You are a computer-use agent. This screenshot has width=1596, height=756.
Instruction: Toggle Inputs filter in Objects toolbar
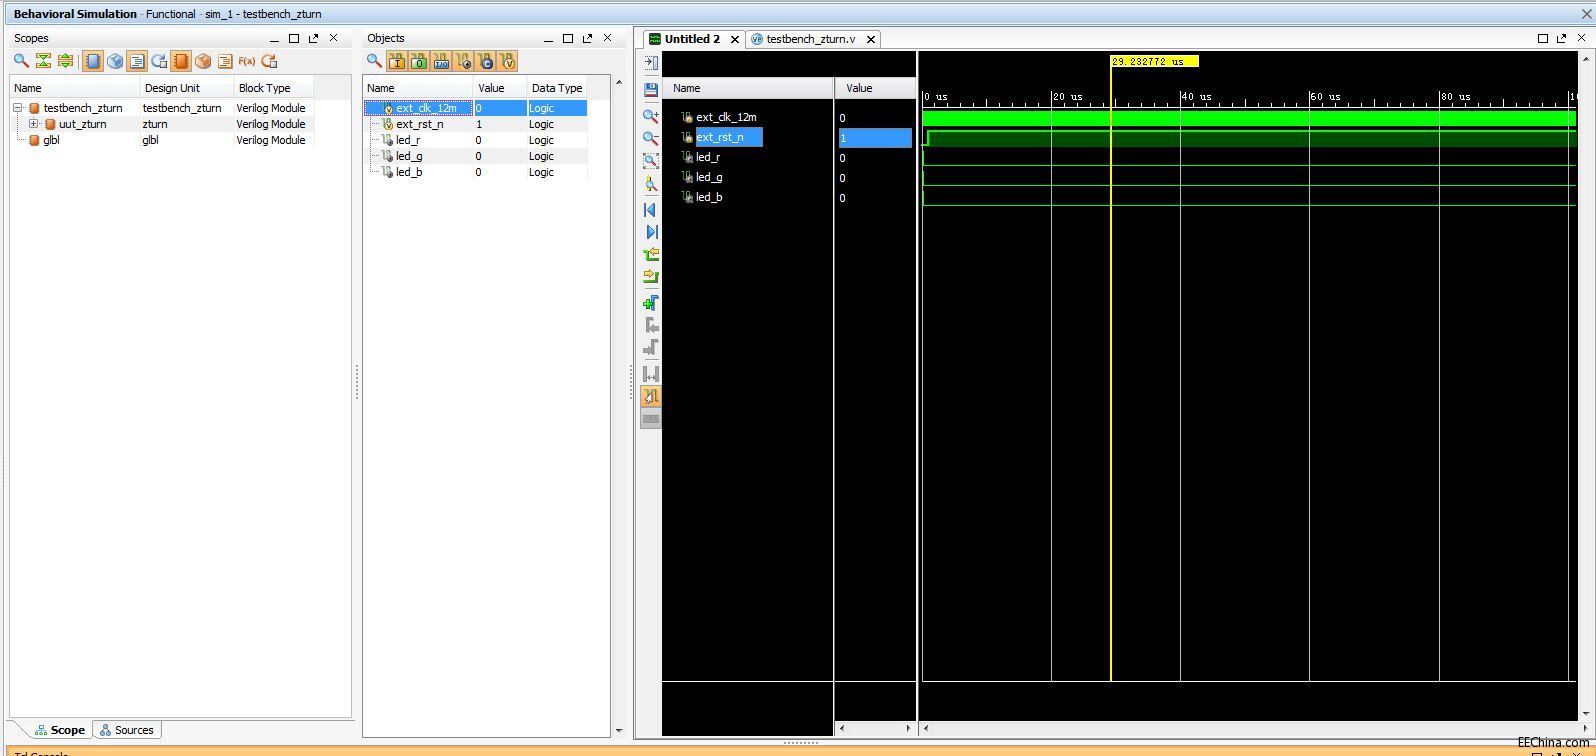point(397,61)
